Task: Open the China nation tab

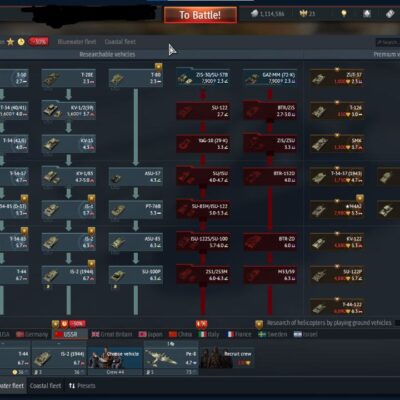Action: coord(180,334)
